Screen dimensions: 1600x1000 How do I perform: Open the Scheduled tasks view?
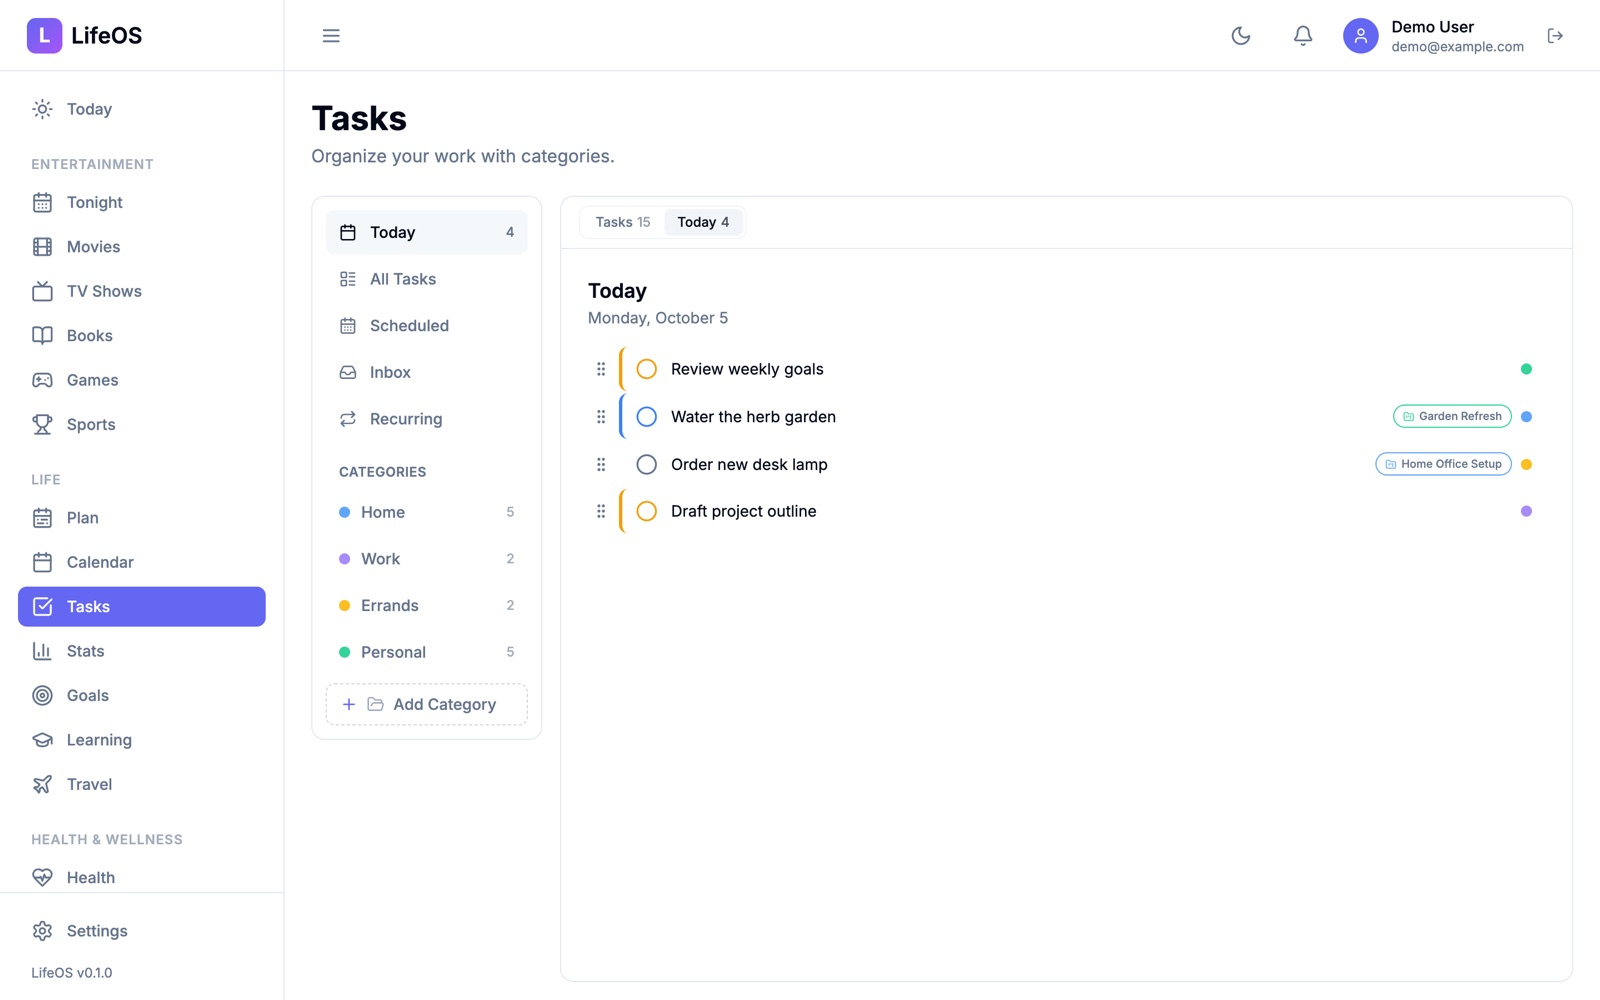point(427,326)
